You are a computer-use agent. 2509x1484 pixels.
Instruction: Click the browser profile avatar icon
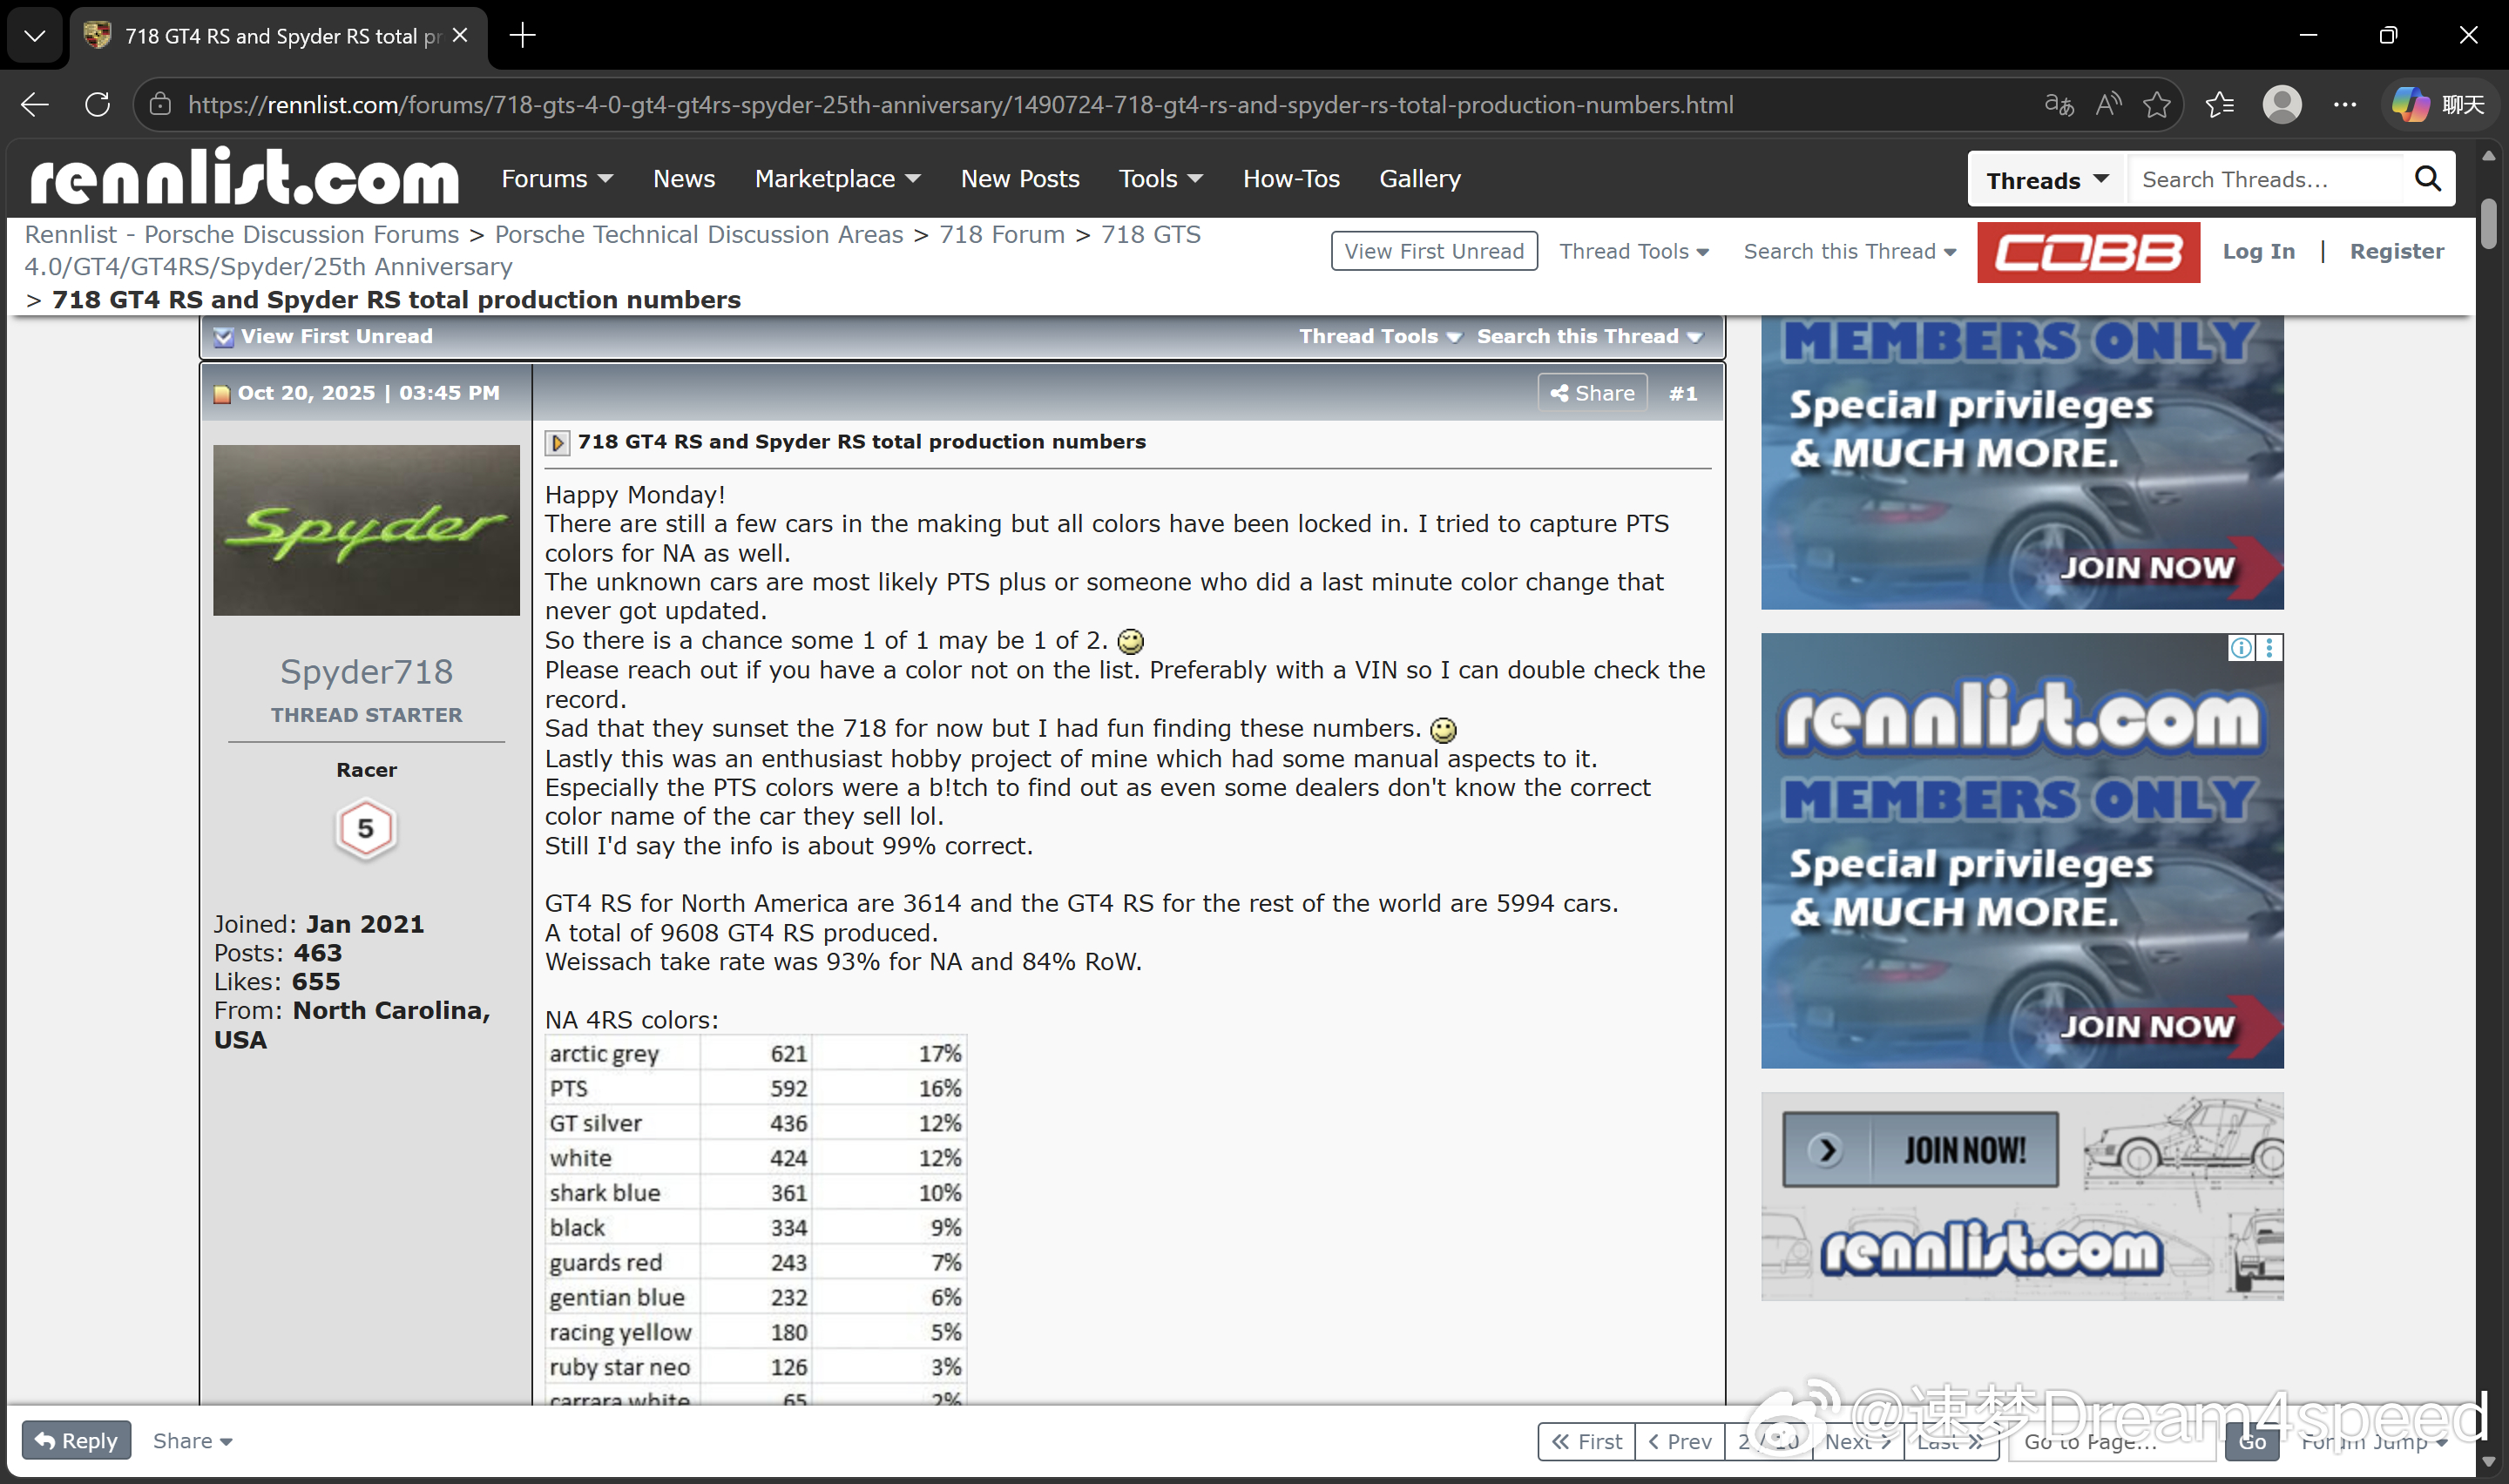coord(2282,105)
